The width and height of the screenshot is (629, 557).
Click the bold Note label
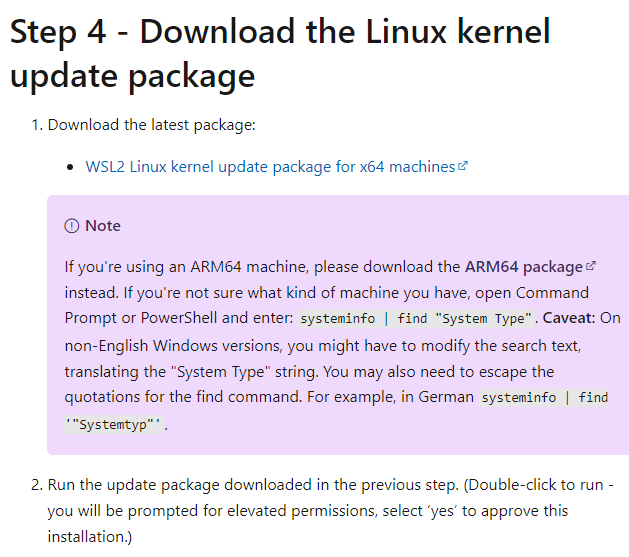[103, 226]
